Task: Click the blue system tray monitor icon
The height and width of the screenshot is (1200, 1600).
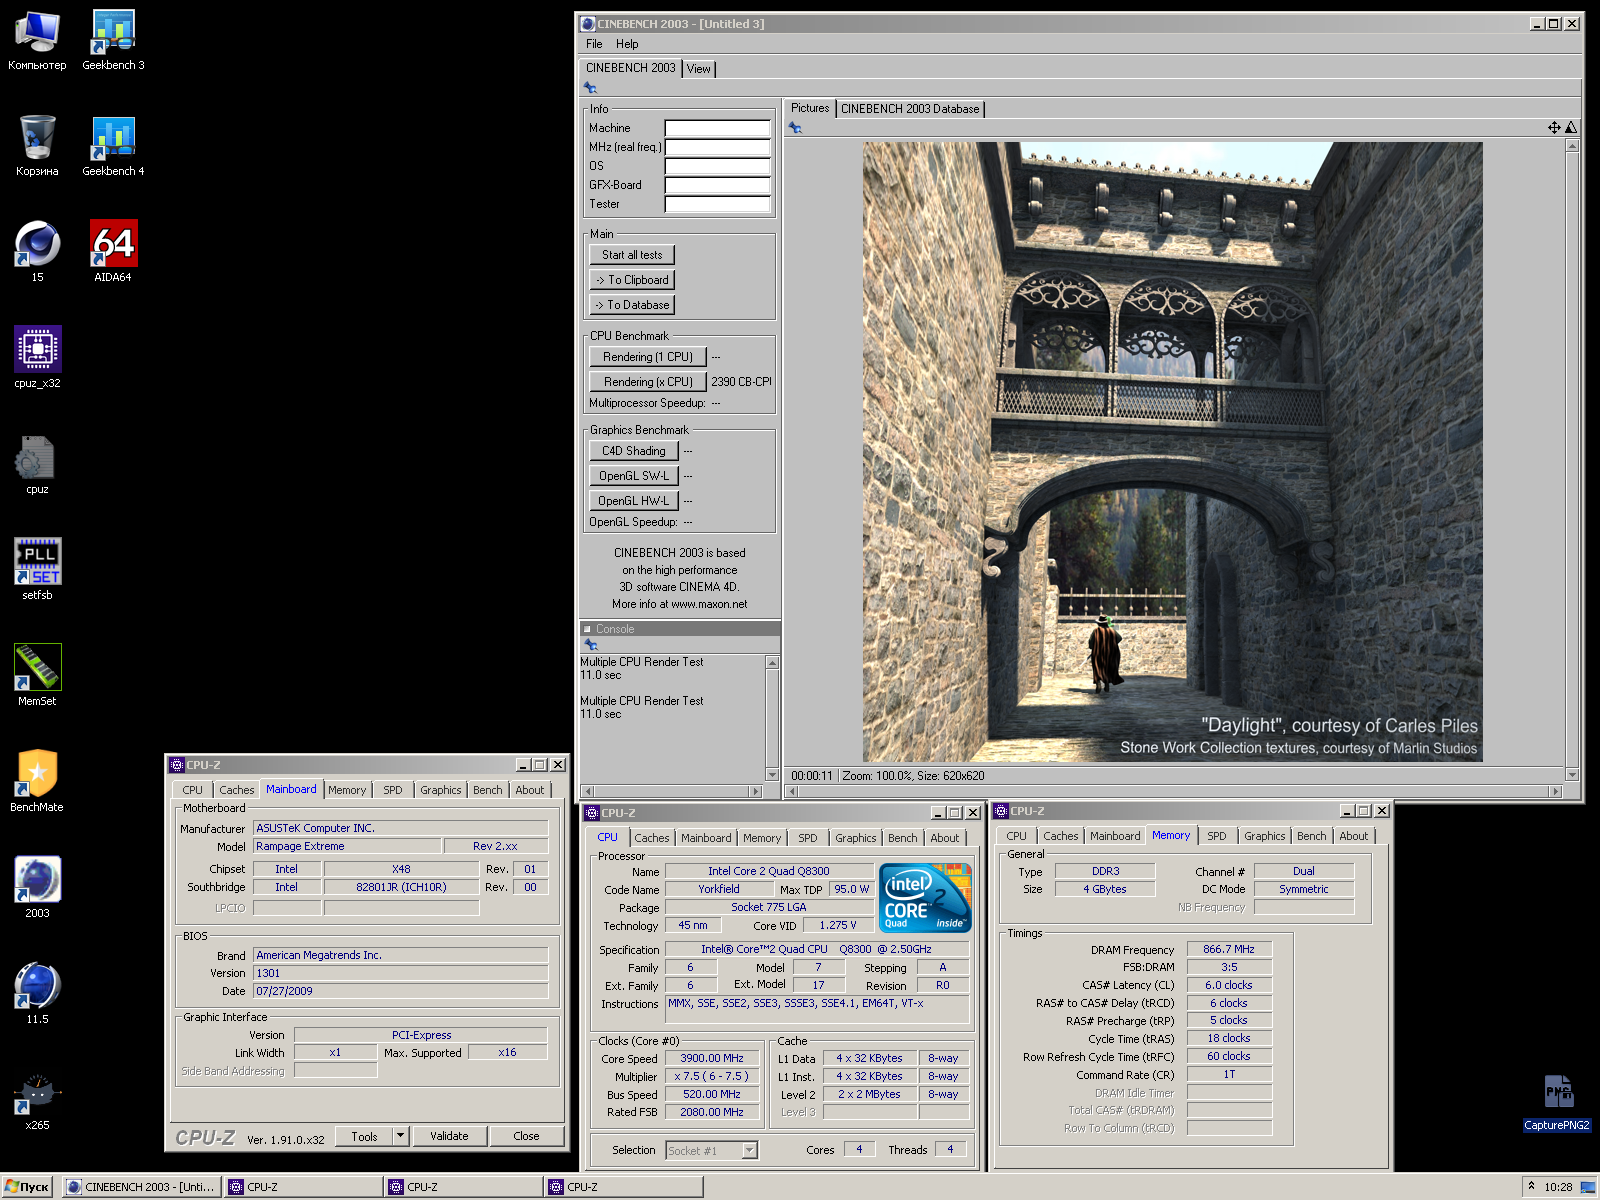Action: coord(1587,1187)
